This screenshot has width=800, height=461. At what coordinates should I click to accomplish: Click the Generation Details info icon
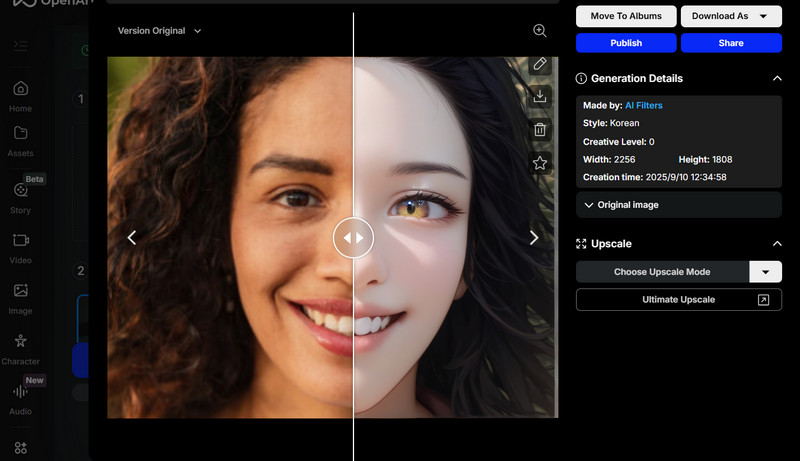pos(581,79)
